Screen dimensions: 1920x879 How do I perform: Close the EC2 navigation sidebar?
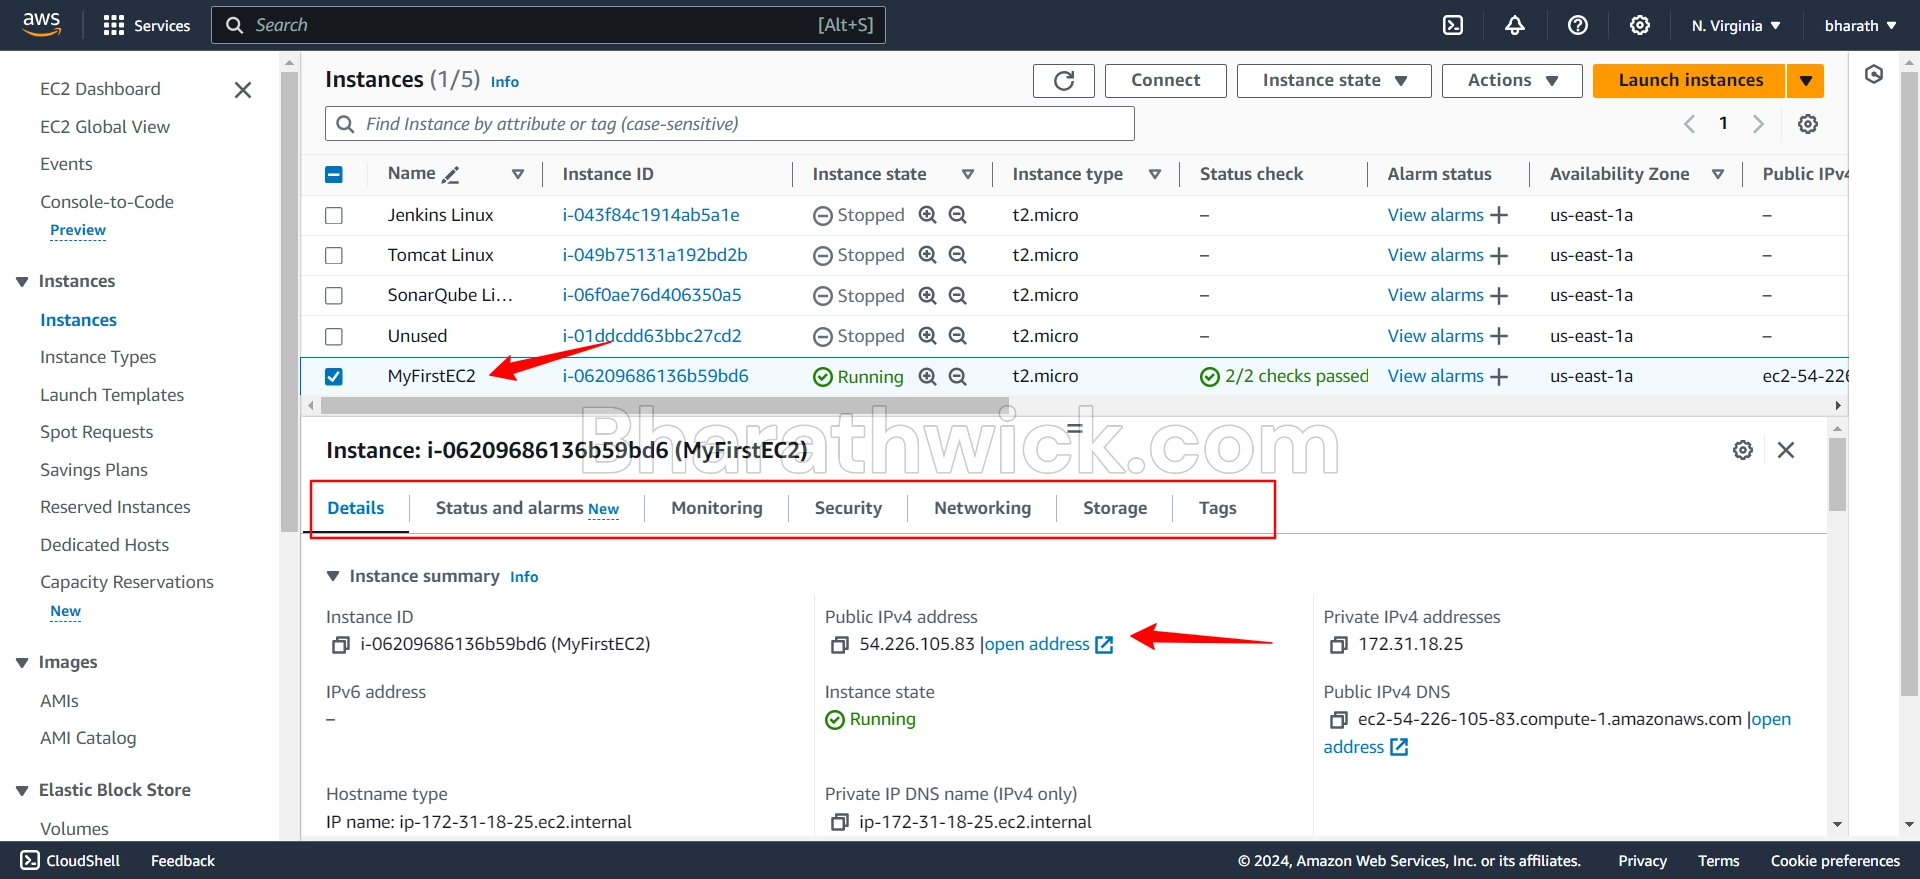tap(243, 90)
